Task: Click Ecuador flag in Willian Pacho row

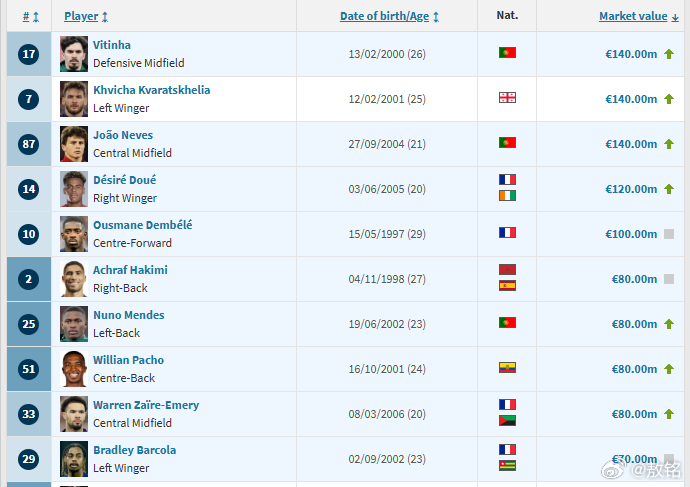Action: pos(507,368)
